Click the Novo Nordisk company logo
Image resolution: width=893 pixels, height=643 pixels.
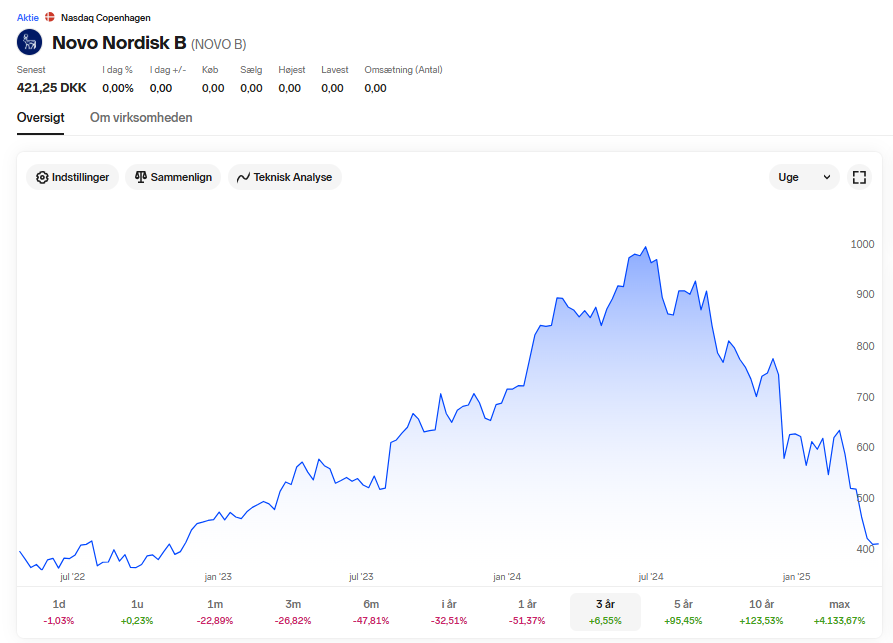pos(30,42)
